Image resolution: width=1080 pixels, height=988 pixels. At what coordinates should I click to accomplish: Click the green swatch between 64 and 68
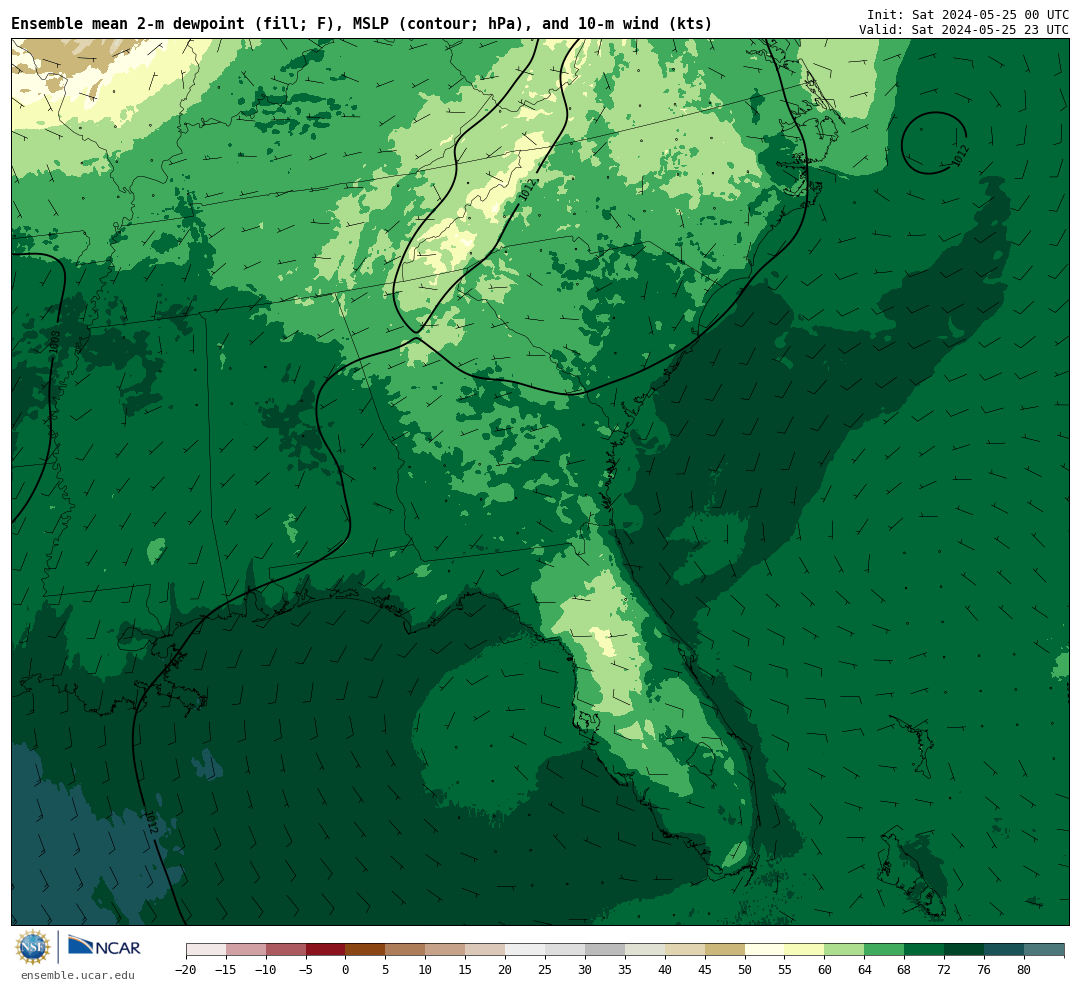pos(884,950)
